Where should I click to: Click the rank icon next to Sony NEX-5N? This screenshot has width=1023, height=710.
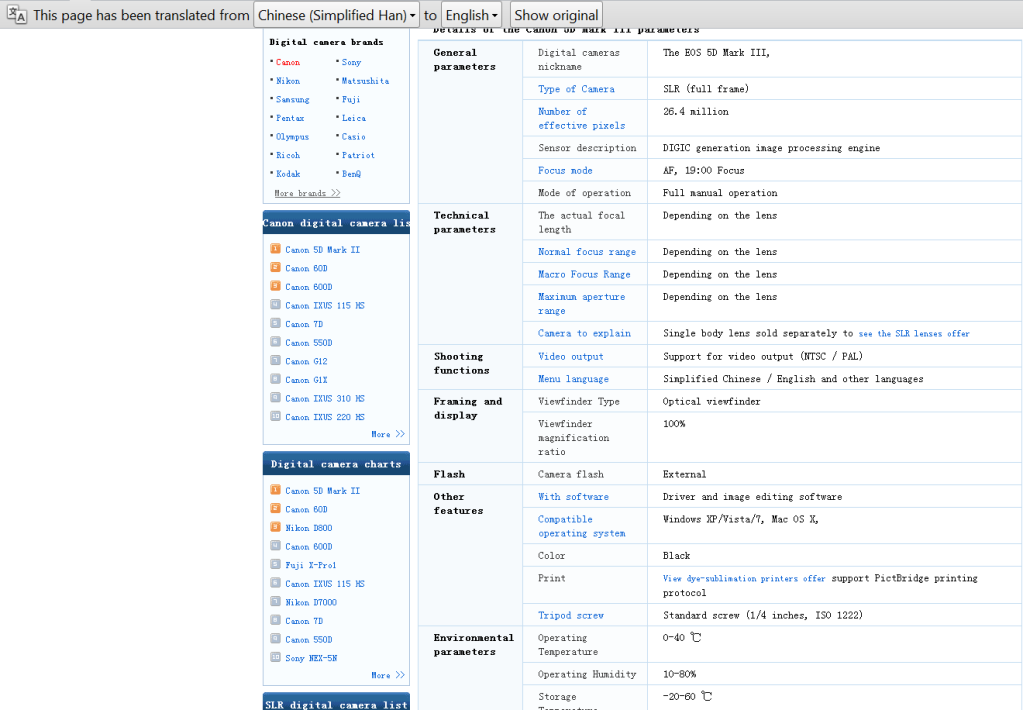(275, 657)
